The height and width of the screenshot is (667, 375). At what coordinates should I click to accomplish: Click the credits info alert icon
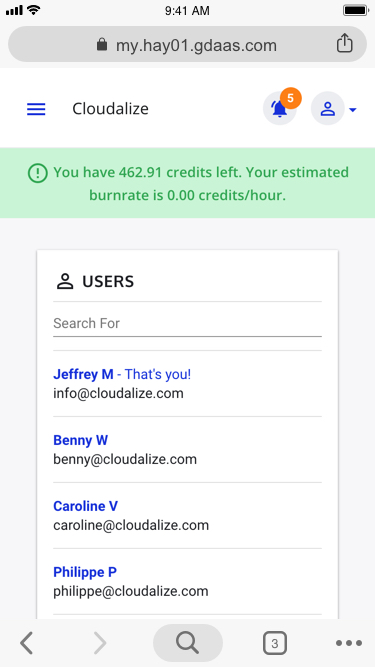tap(38, 174)
